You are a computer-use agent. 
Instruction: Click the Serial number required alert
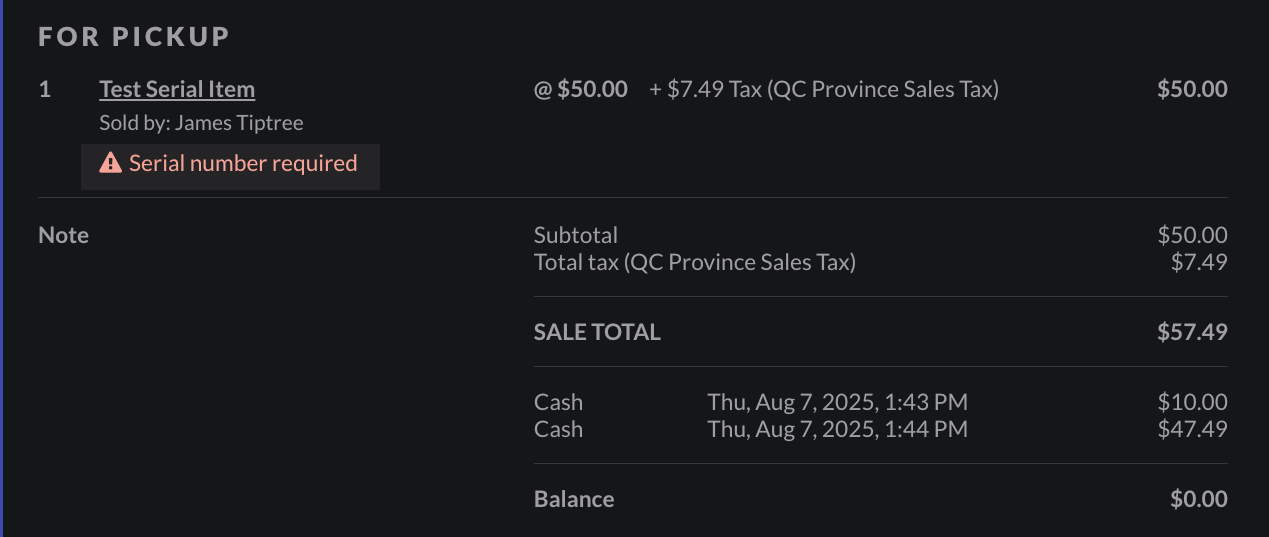click(242, 163)
